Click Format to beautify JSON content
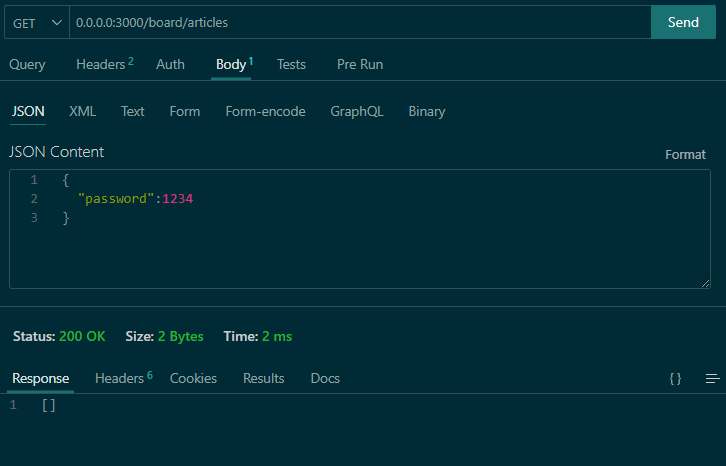This screenshot has width=726, height=466. (685, 155)
